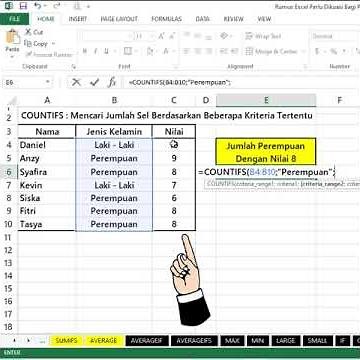The height and width of the screenshot is (360, 360).
Task: Open the AVERAGEIF sheet tab
Action: point(146,341)
